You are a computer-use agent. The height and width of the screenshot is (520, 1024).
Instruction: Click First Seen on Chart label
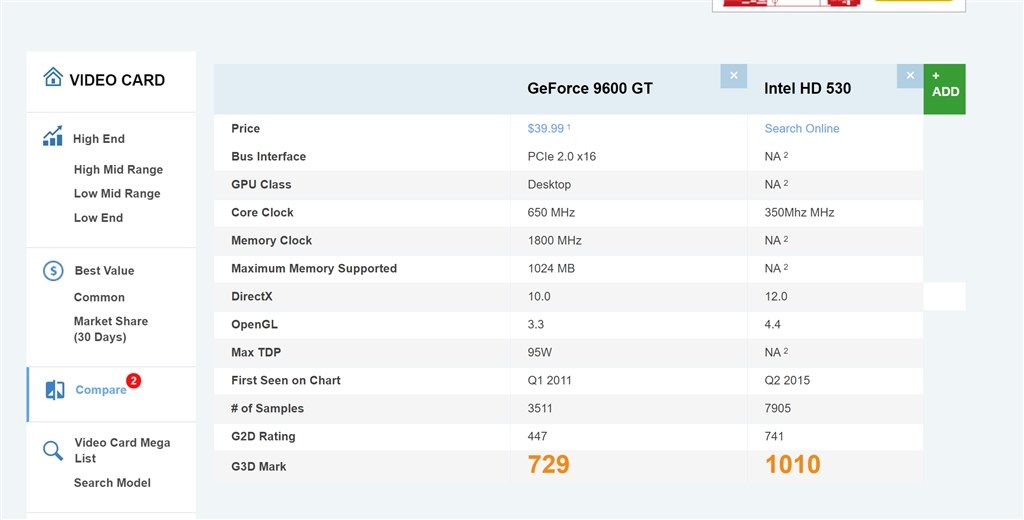pos(286,381)
